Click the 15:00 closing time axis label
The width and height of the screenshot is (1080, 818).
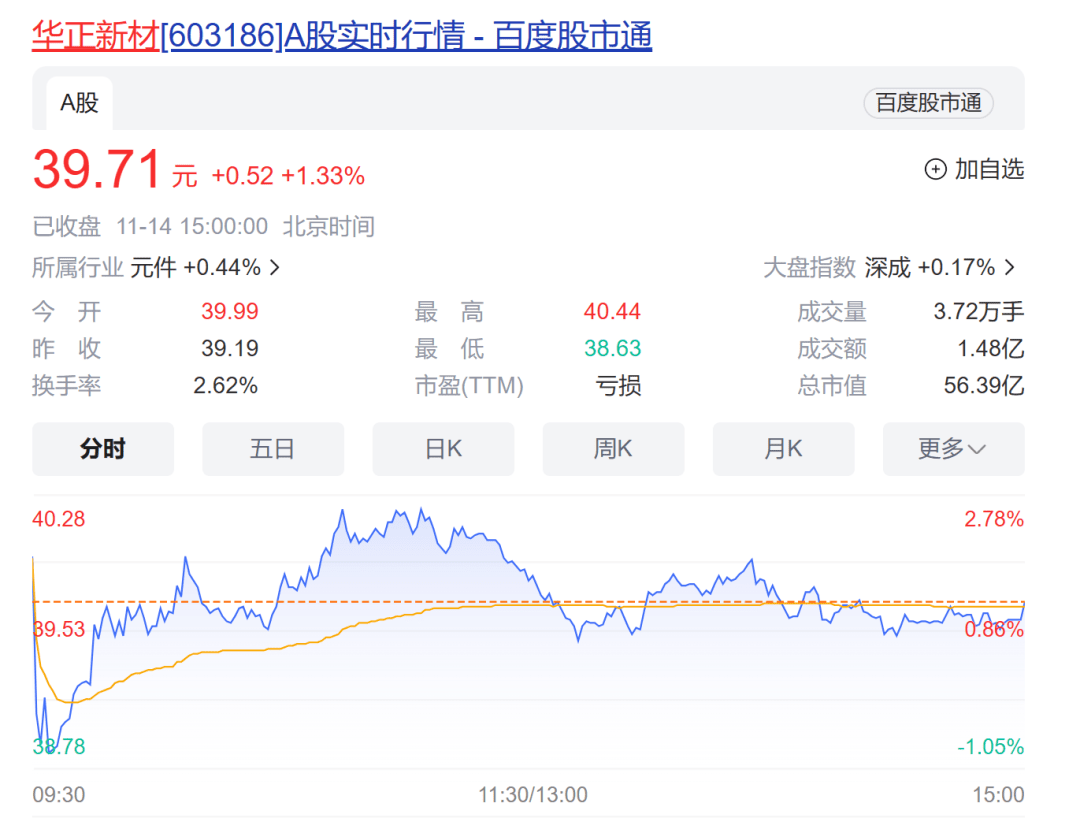click(x=998, y=795)
